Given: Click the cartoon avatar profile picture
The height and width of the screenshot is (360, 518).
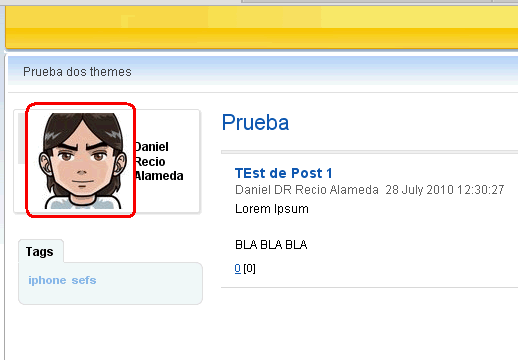Looking at the screenshot, I should (x=82, y=161).
